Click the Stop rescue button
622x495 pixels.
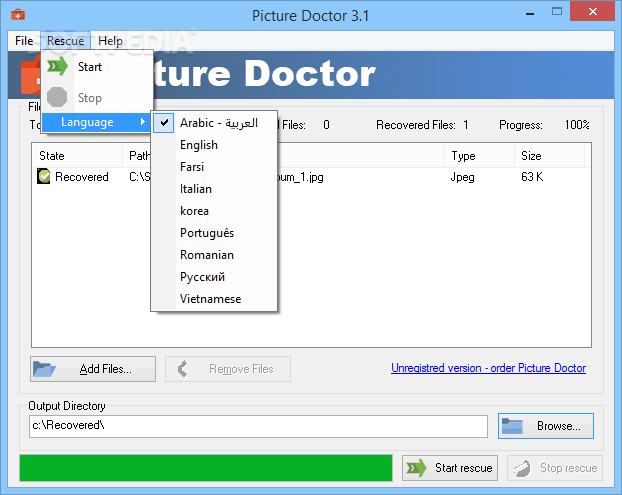(x=555, y=468)
